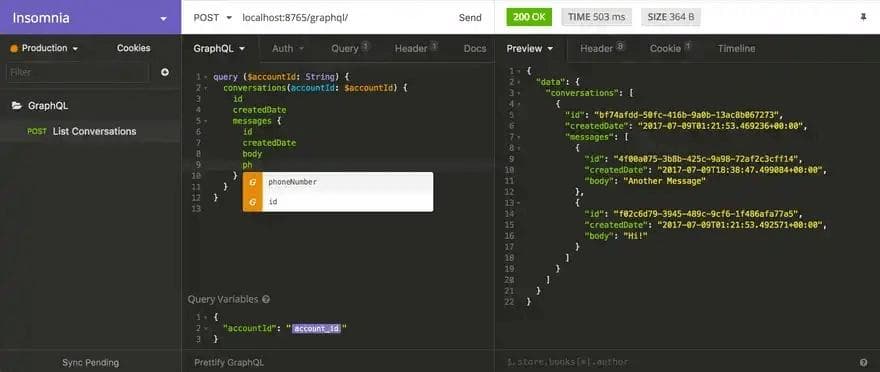880x372 pixels.
Task: Click the Sync Pending status
Action: tap(90, 362)
